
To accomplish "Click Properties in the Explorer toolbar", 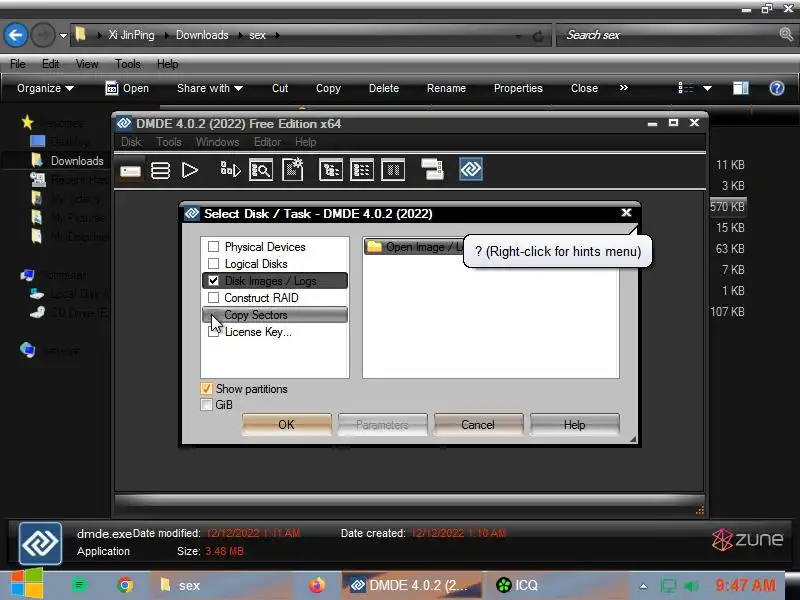I will pyautogui.click(x=518, y=88).
